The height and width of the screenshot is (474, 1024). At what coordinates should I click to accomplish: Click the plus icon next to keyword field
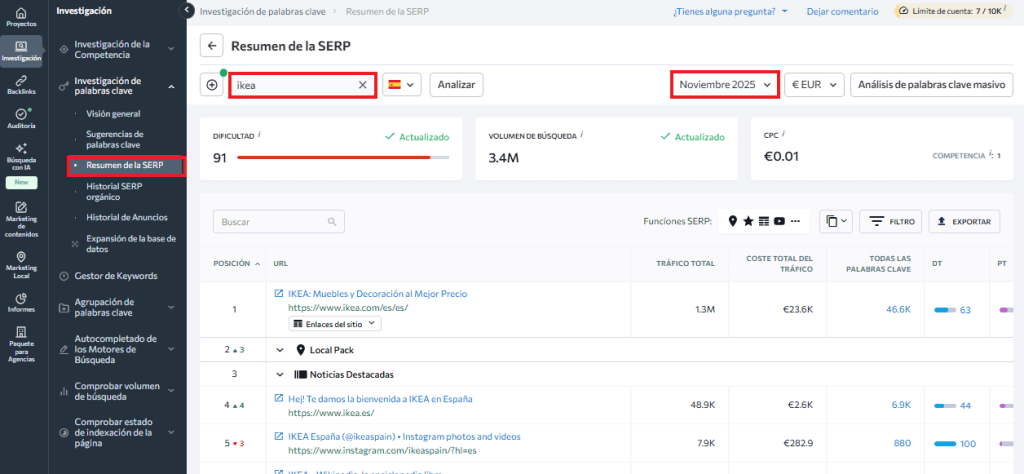click(x=212, y=85)
